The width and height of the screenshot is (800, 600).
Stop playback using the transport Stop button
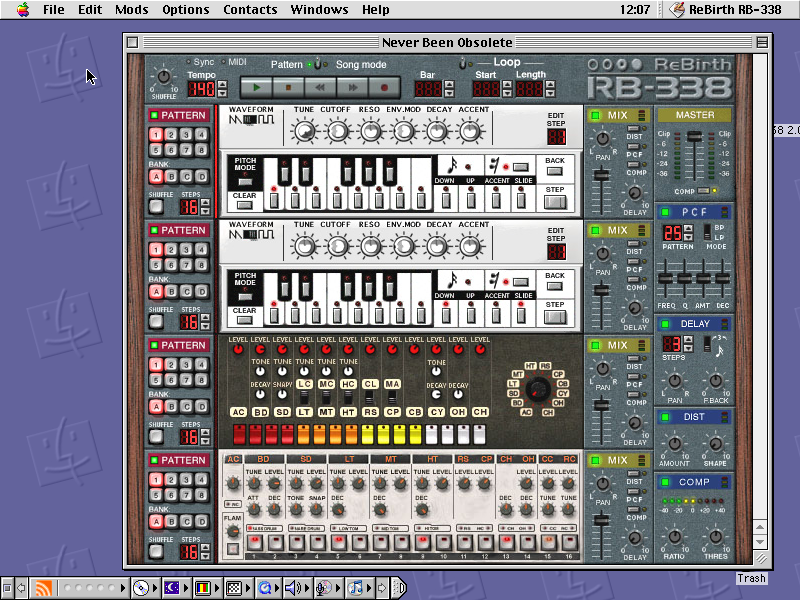pos(288,88)
